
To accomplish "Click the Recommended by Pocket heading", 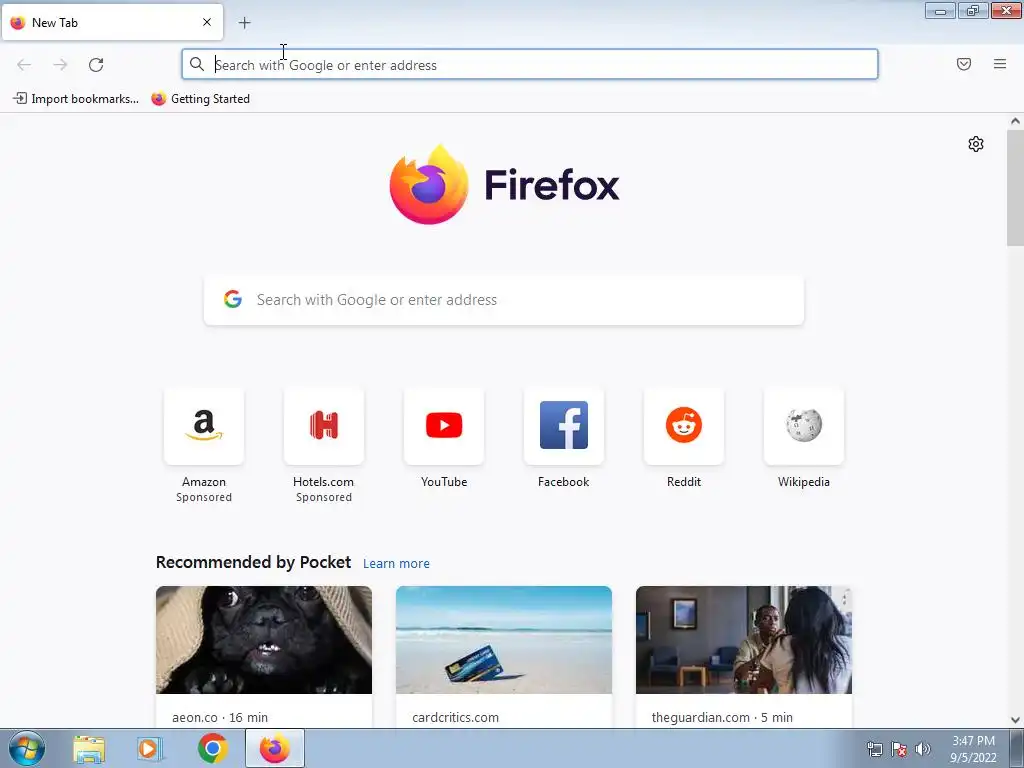I will click(253, 562).
